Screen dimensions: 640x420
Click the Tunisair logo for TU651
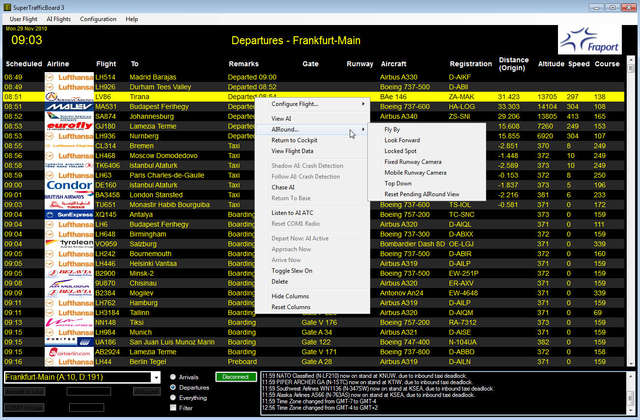point(69,204)
